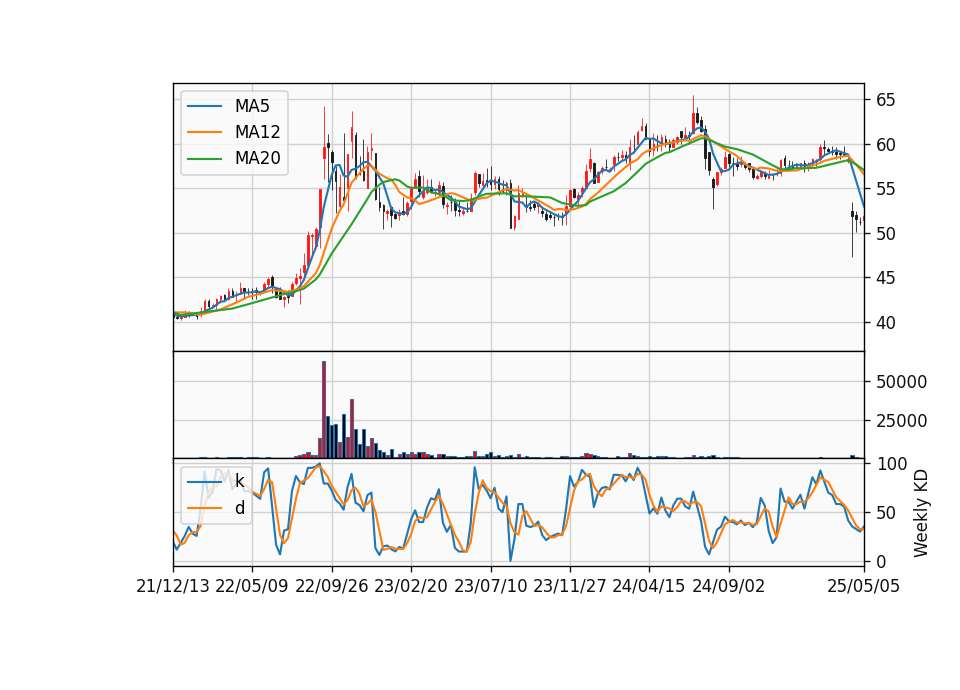Click the blue MA5 line sample in legend
Image resolution: width=960 pixels, height=690 pixels.
tap(204, 106)
